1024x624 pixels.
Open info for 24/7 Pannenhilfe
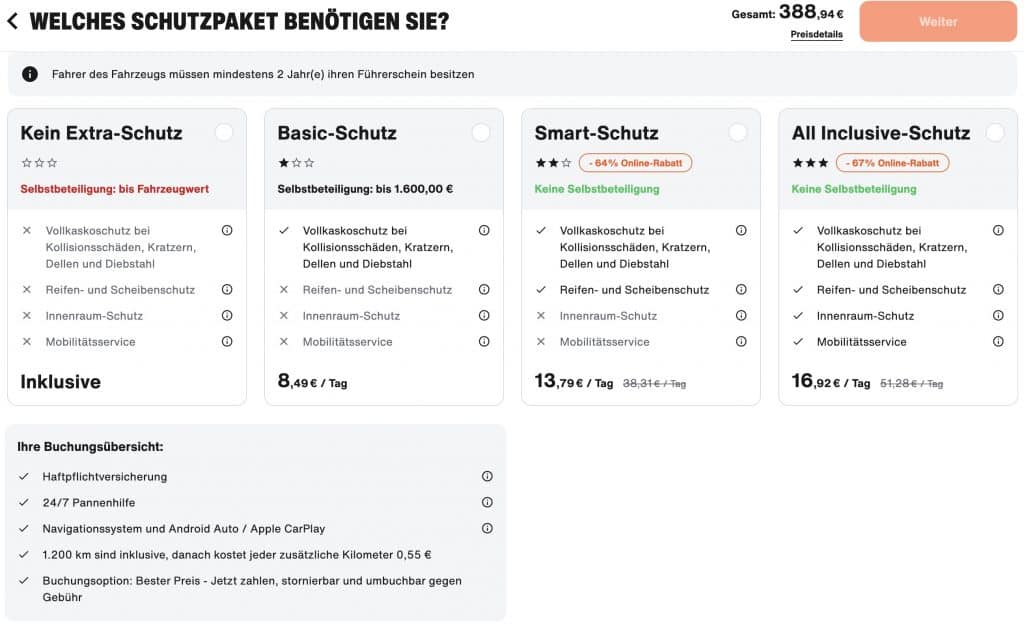(487, 502)
